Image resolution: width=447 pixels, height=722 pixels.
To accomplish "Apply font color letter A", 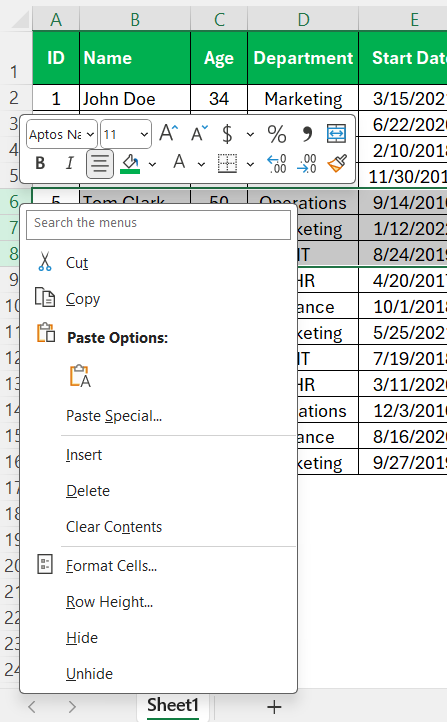I will coord(179,163).
